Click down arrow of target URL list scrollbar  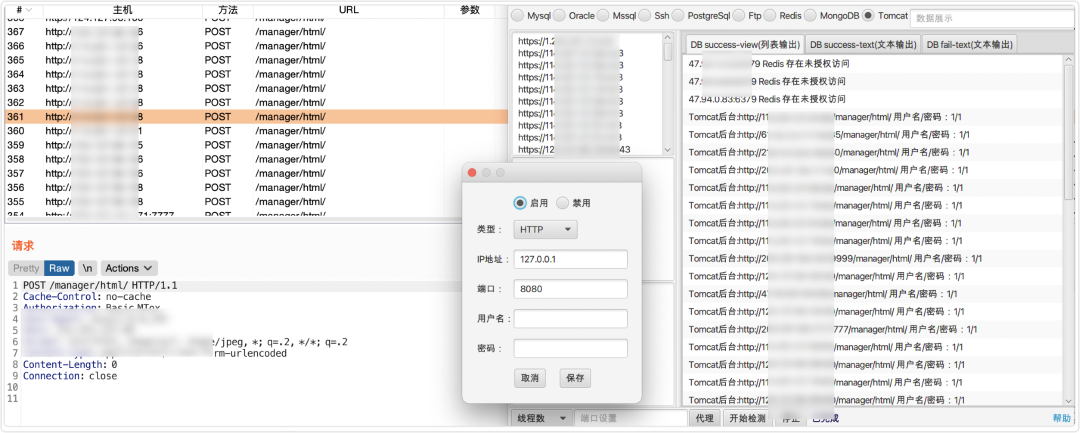tap(667, 149)
